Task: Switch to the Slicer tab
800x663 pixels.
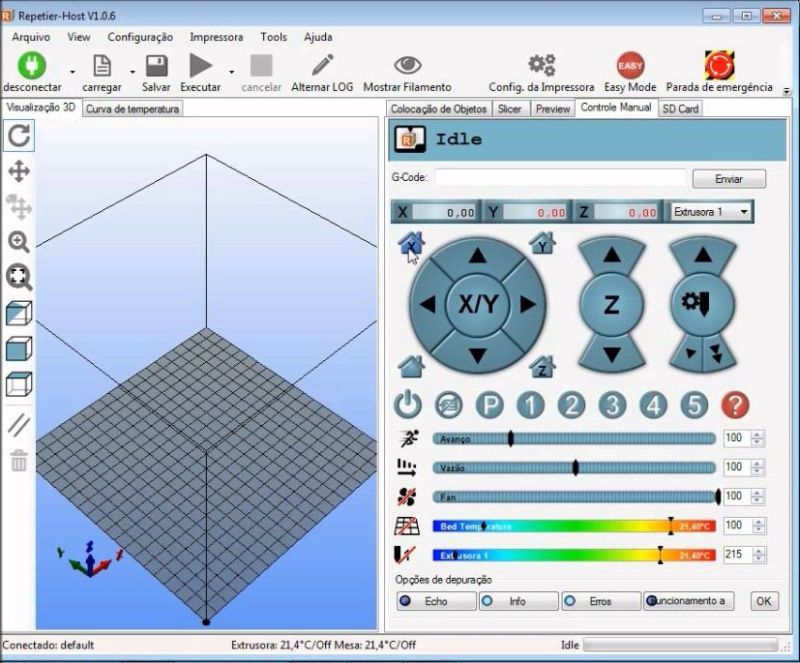Action: (x=509, y=109)
